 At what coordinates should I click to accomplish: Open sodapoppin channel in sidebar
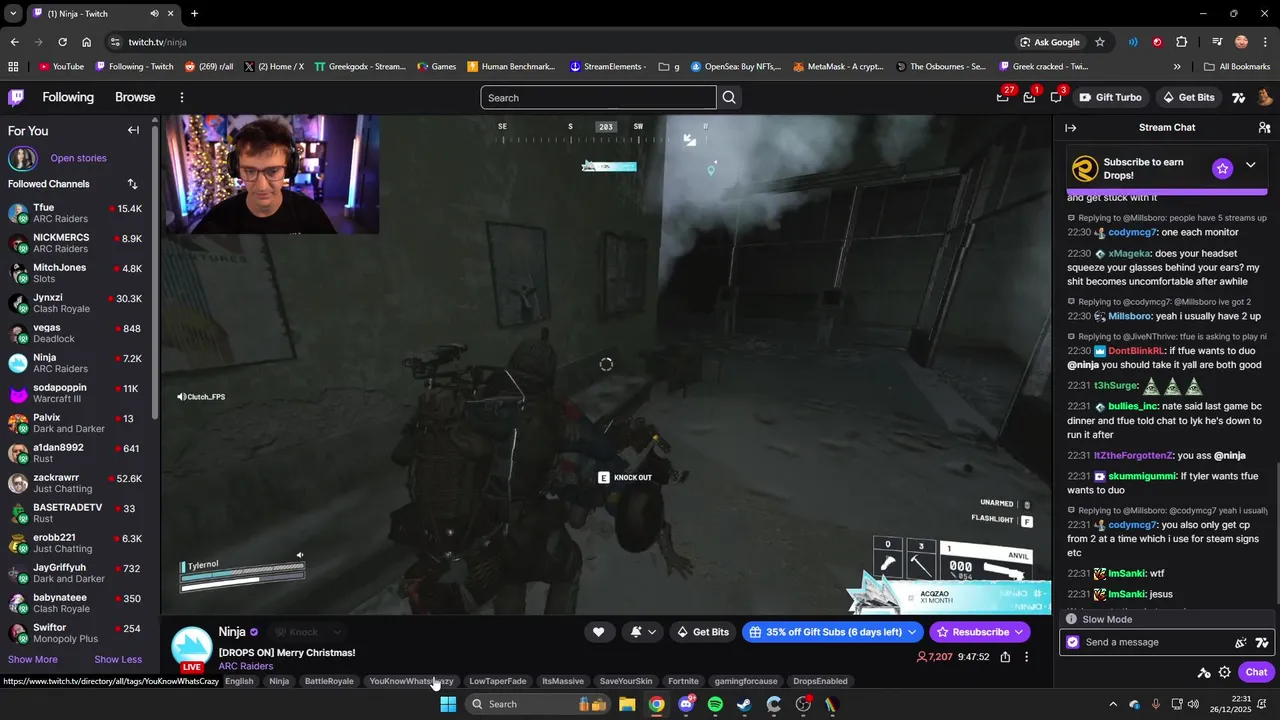[x=76, y=394]
